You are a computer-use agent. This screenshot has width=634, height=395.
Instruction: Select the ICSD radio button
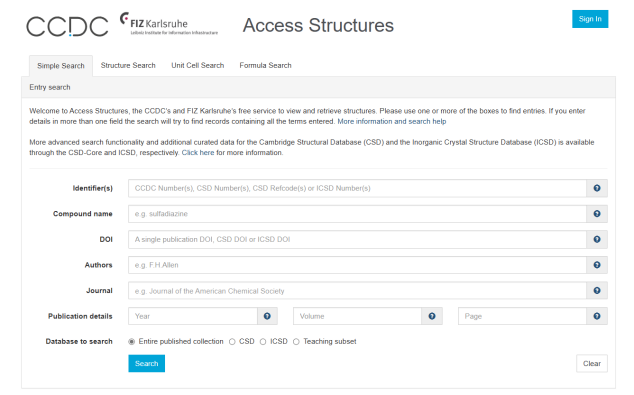tap(263, 342)
